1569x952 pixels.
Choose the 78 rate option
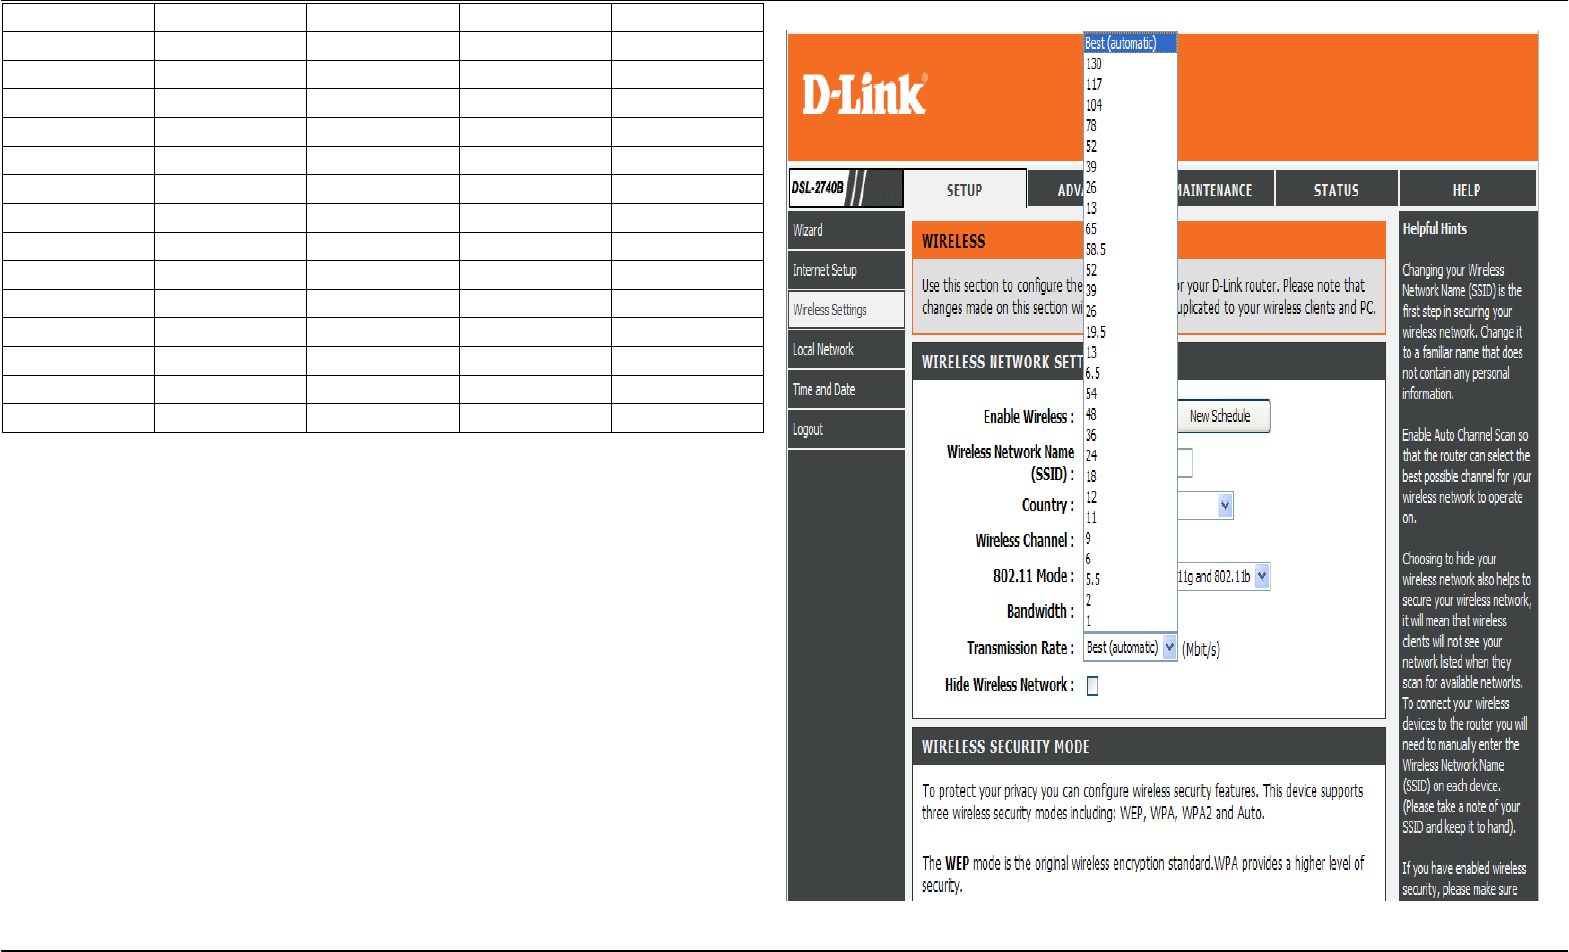[x=1130, y=126]
